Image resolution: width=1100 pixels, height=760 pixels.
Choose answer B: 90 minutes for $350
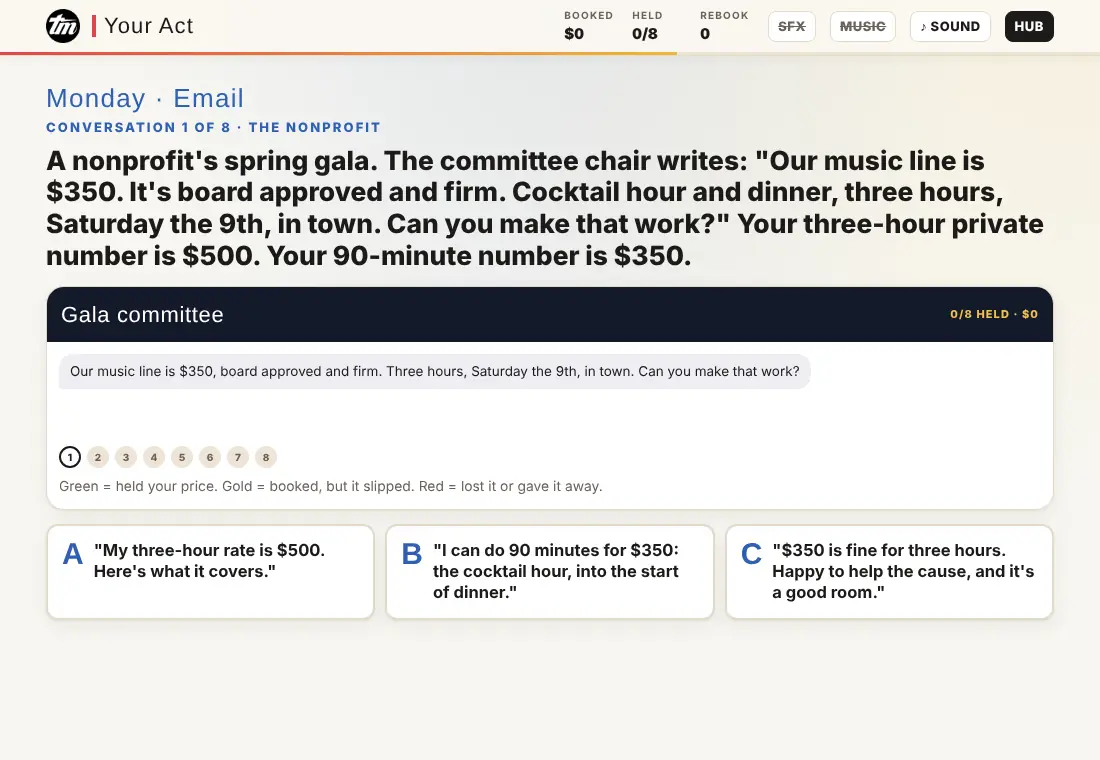[550, 572]
